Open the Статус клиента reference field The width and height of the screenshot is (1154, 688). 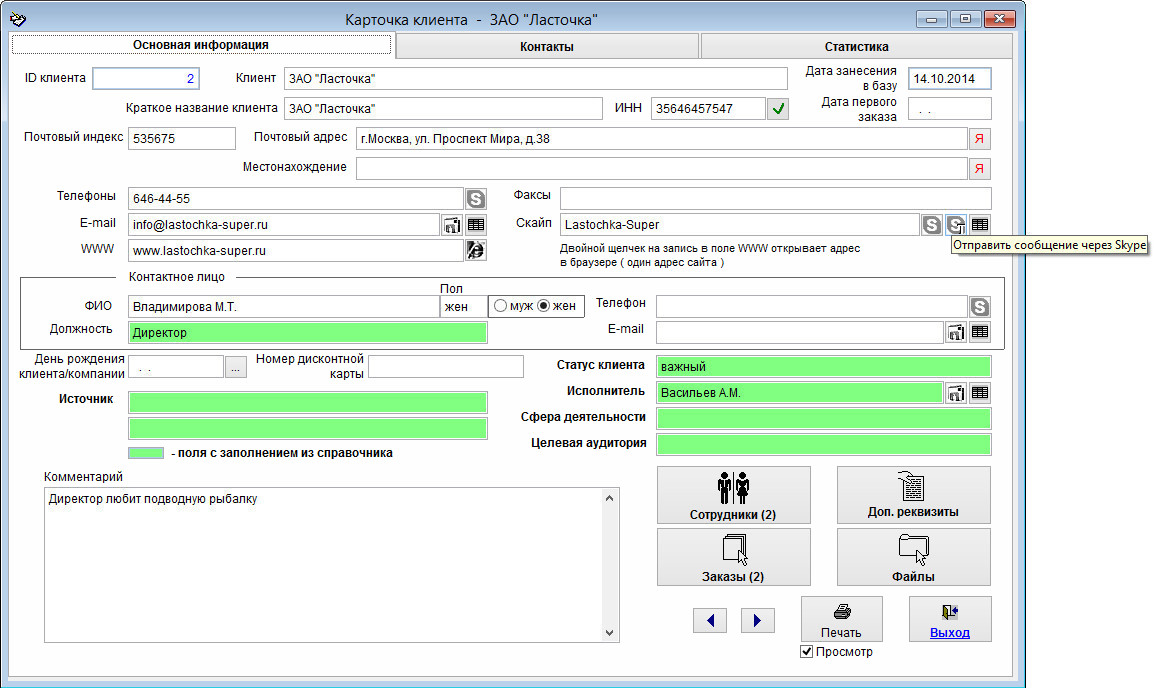coord(823,367)
